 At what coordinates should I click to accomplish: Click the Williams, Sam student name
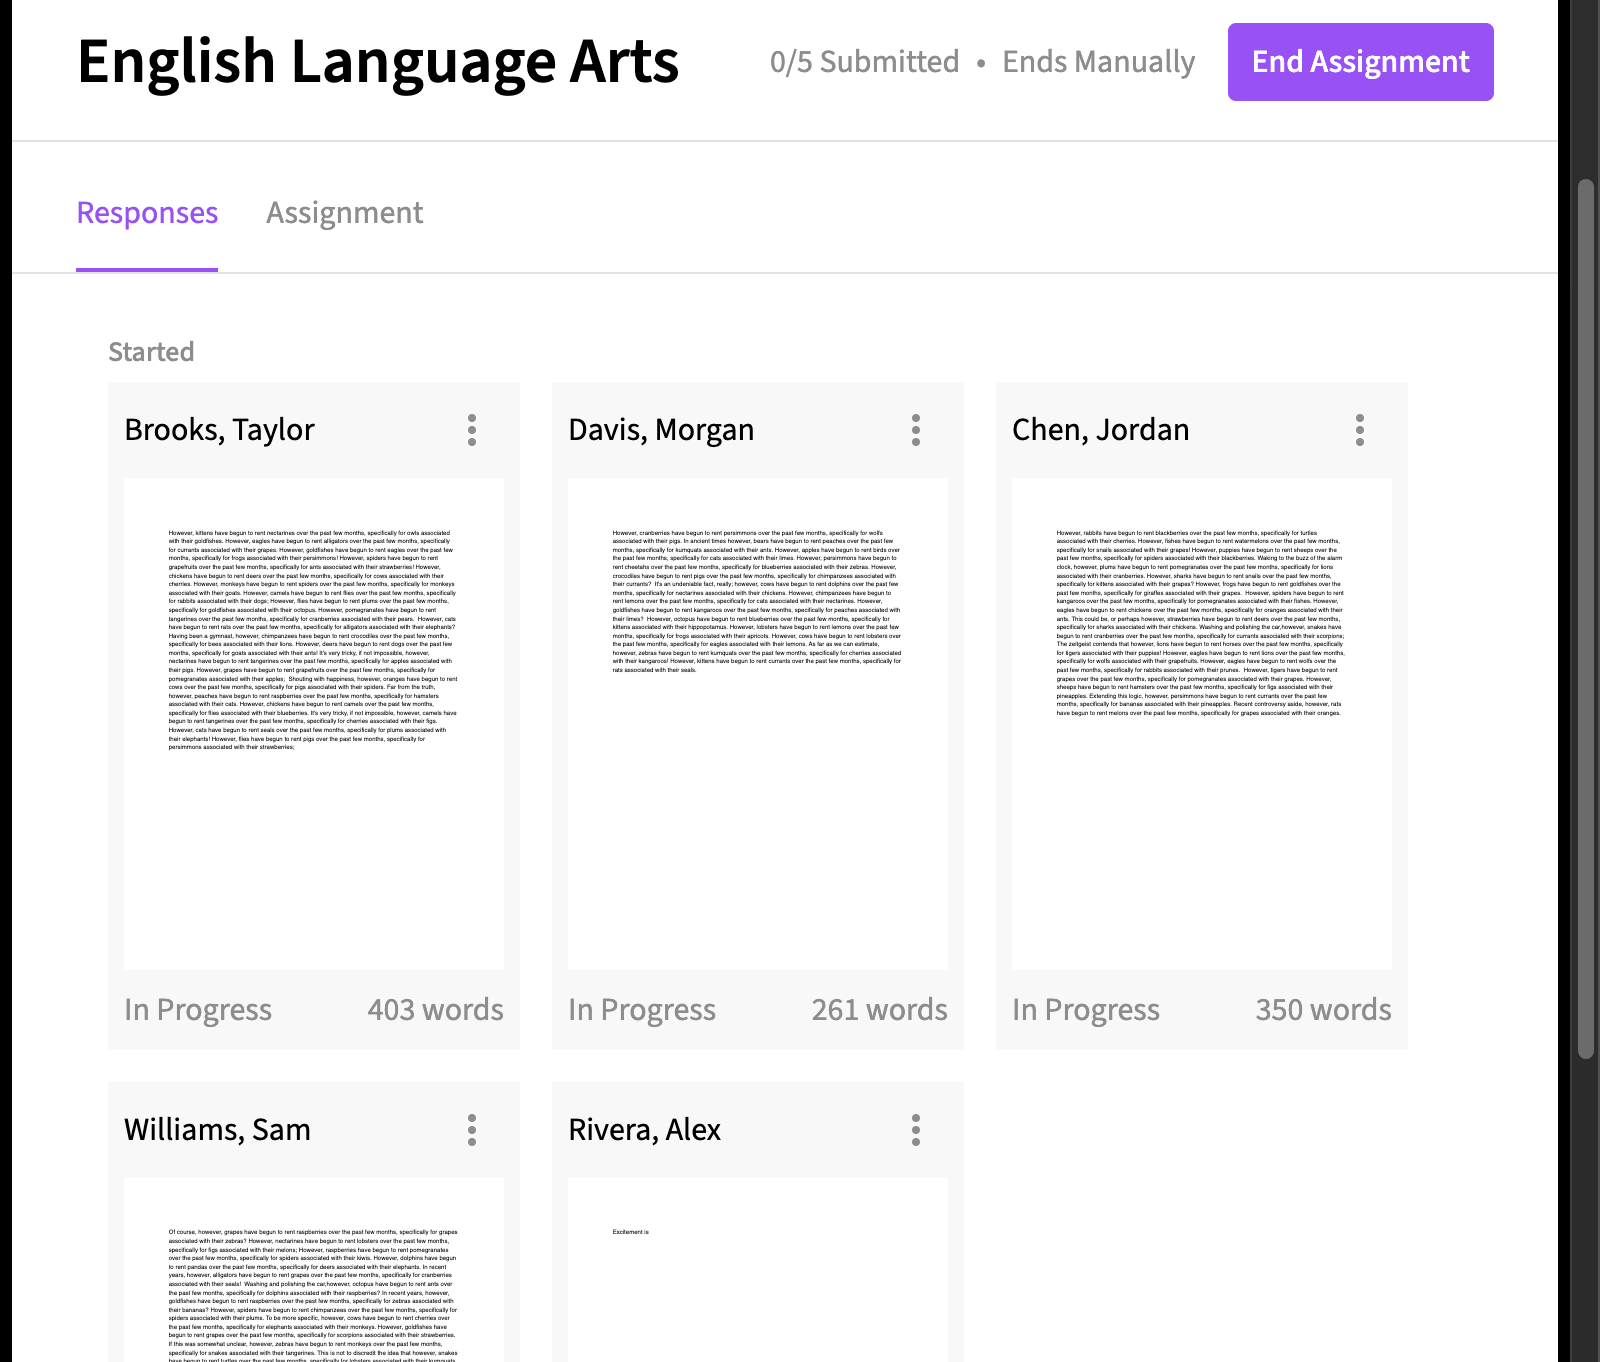(x=217, y=1130)
